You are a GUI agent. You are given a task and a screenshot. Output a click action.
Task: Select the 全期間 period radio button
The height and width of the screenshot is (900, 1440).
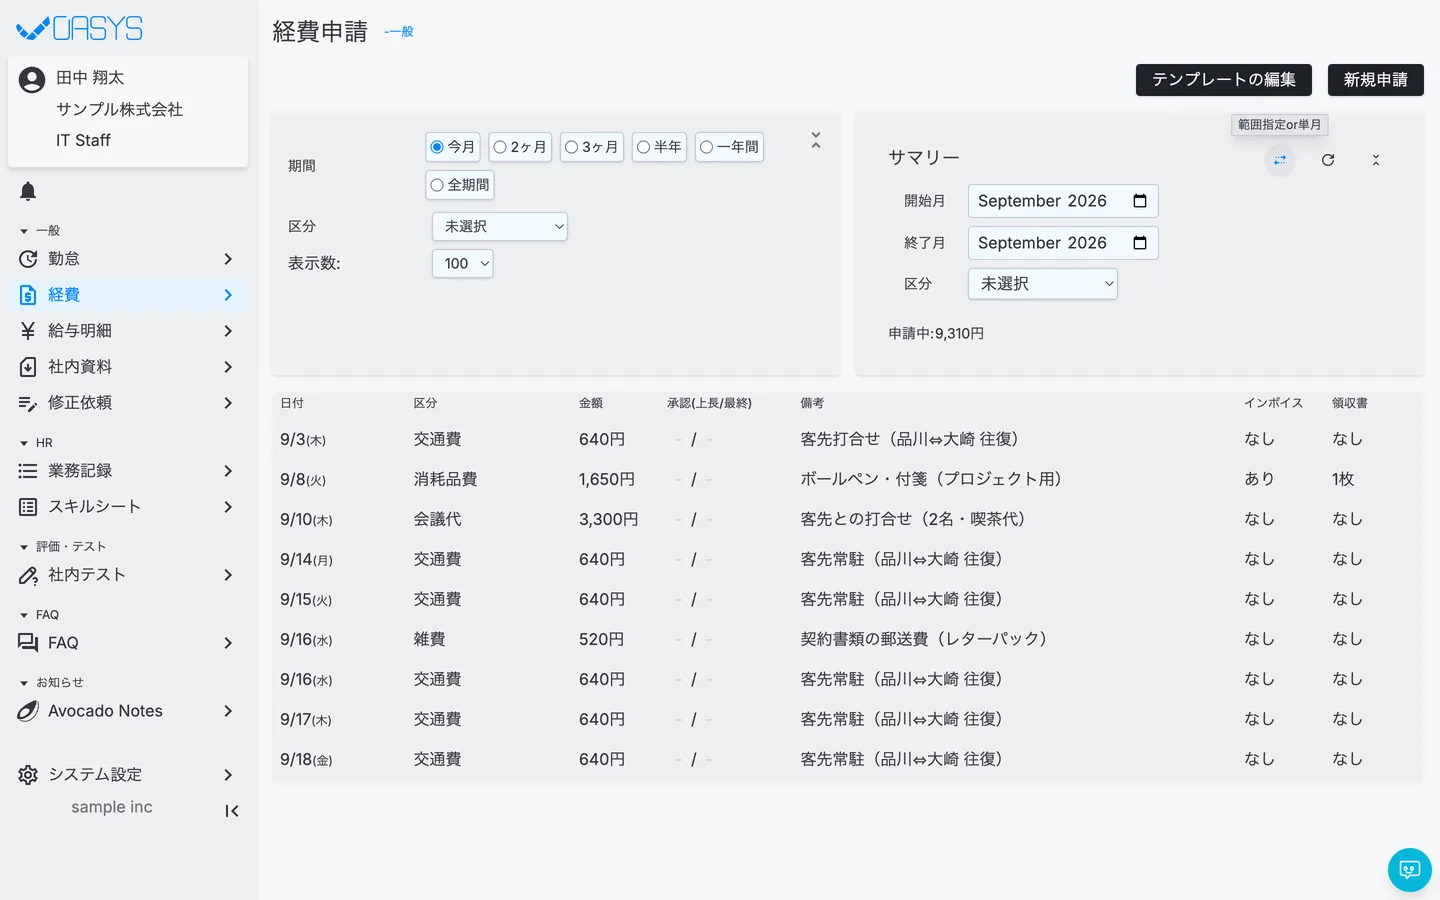click(437, 185)
